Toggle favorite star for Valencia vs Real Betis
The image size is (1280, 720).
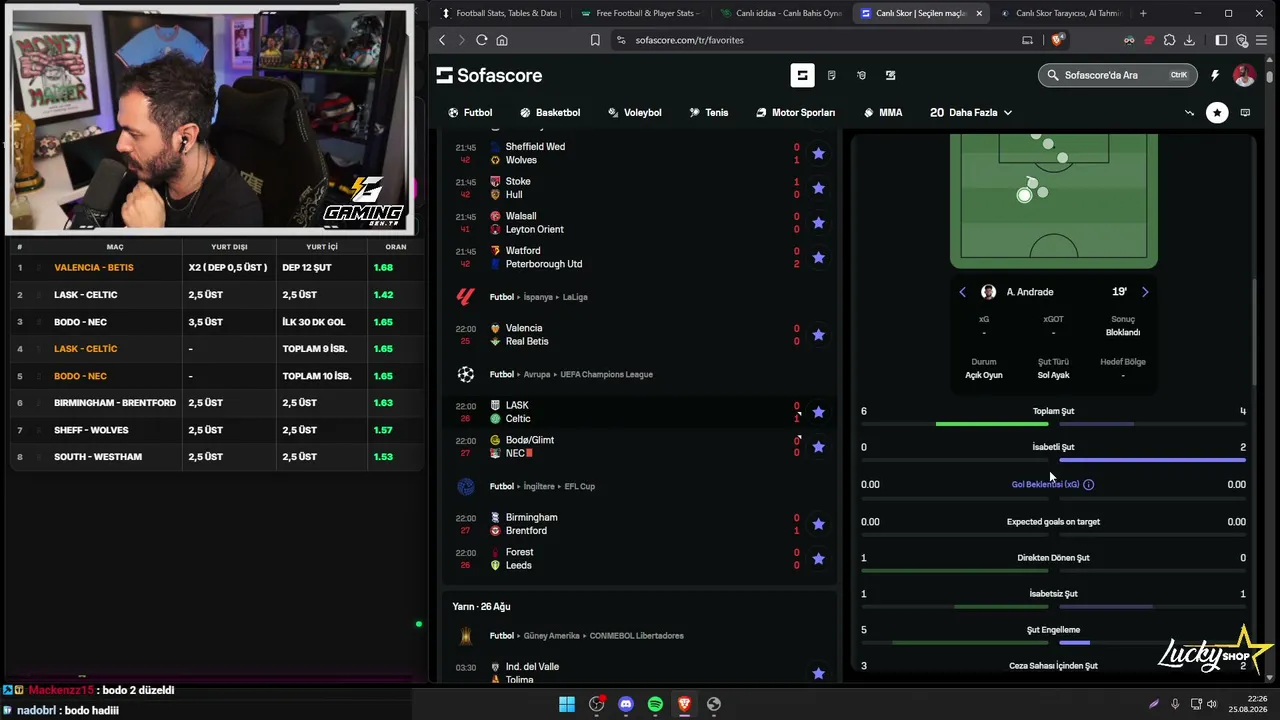pyautogui.click(x=819, y=335)
